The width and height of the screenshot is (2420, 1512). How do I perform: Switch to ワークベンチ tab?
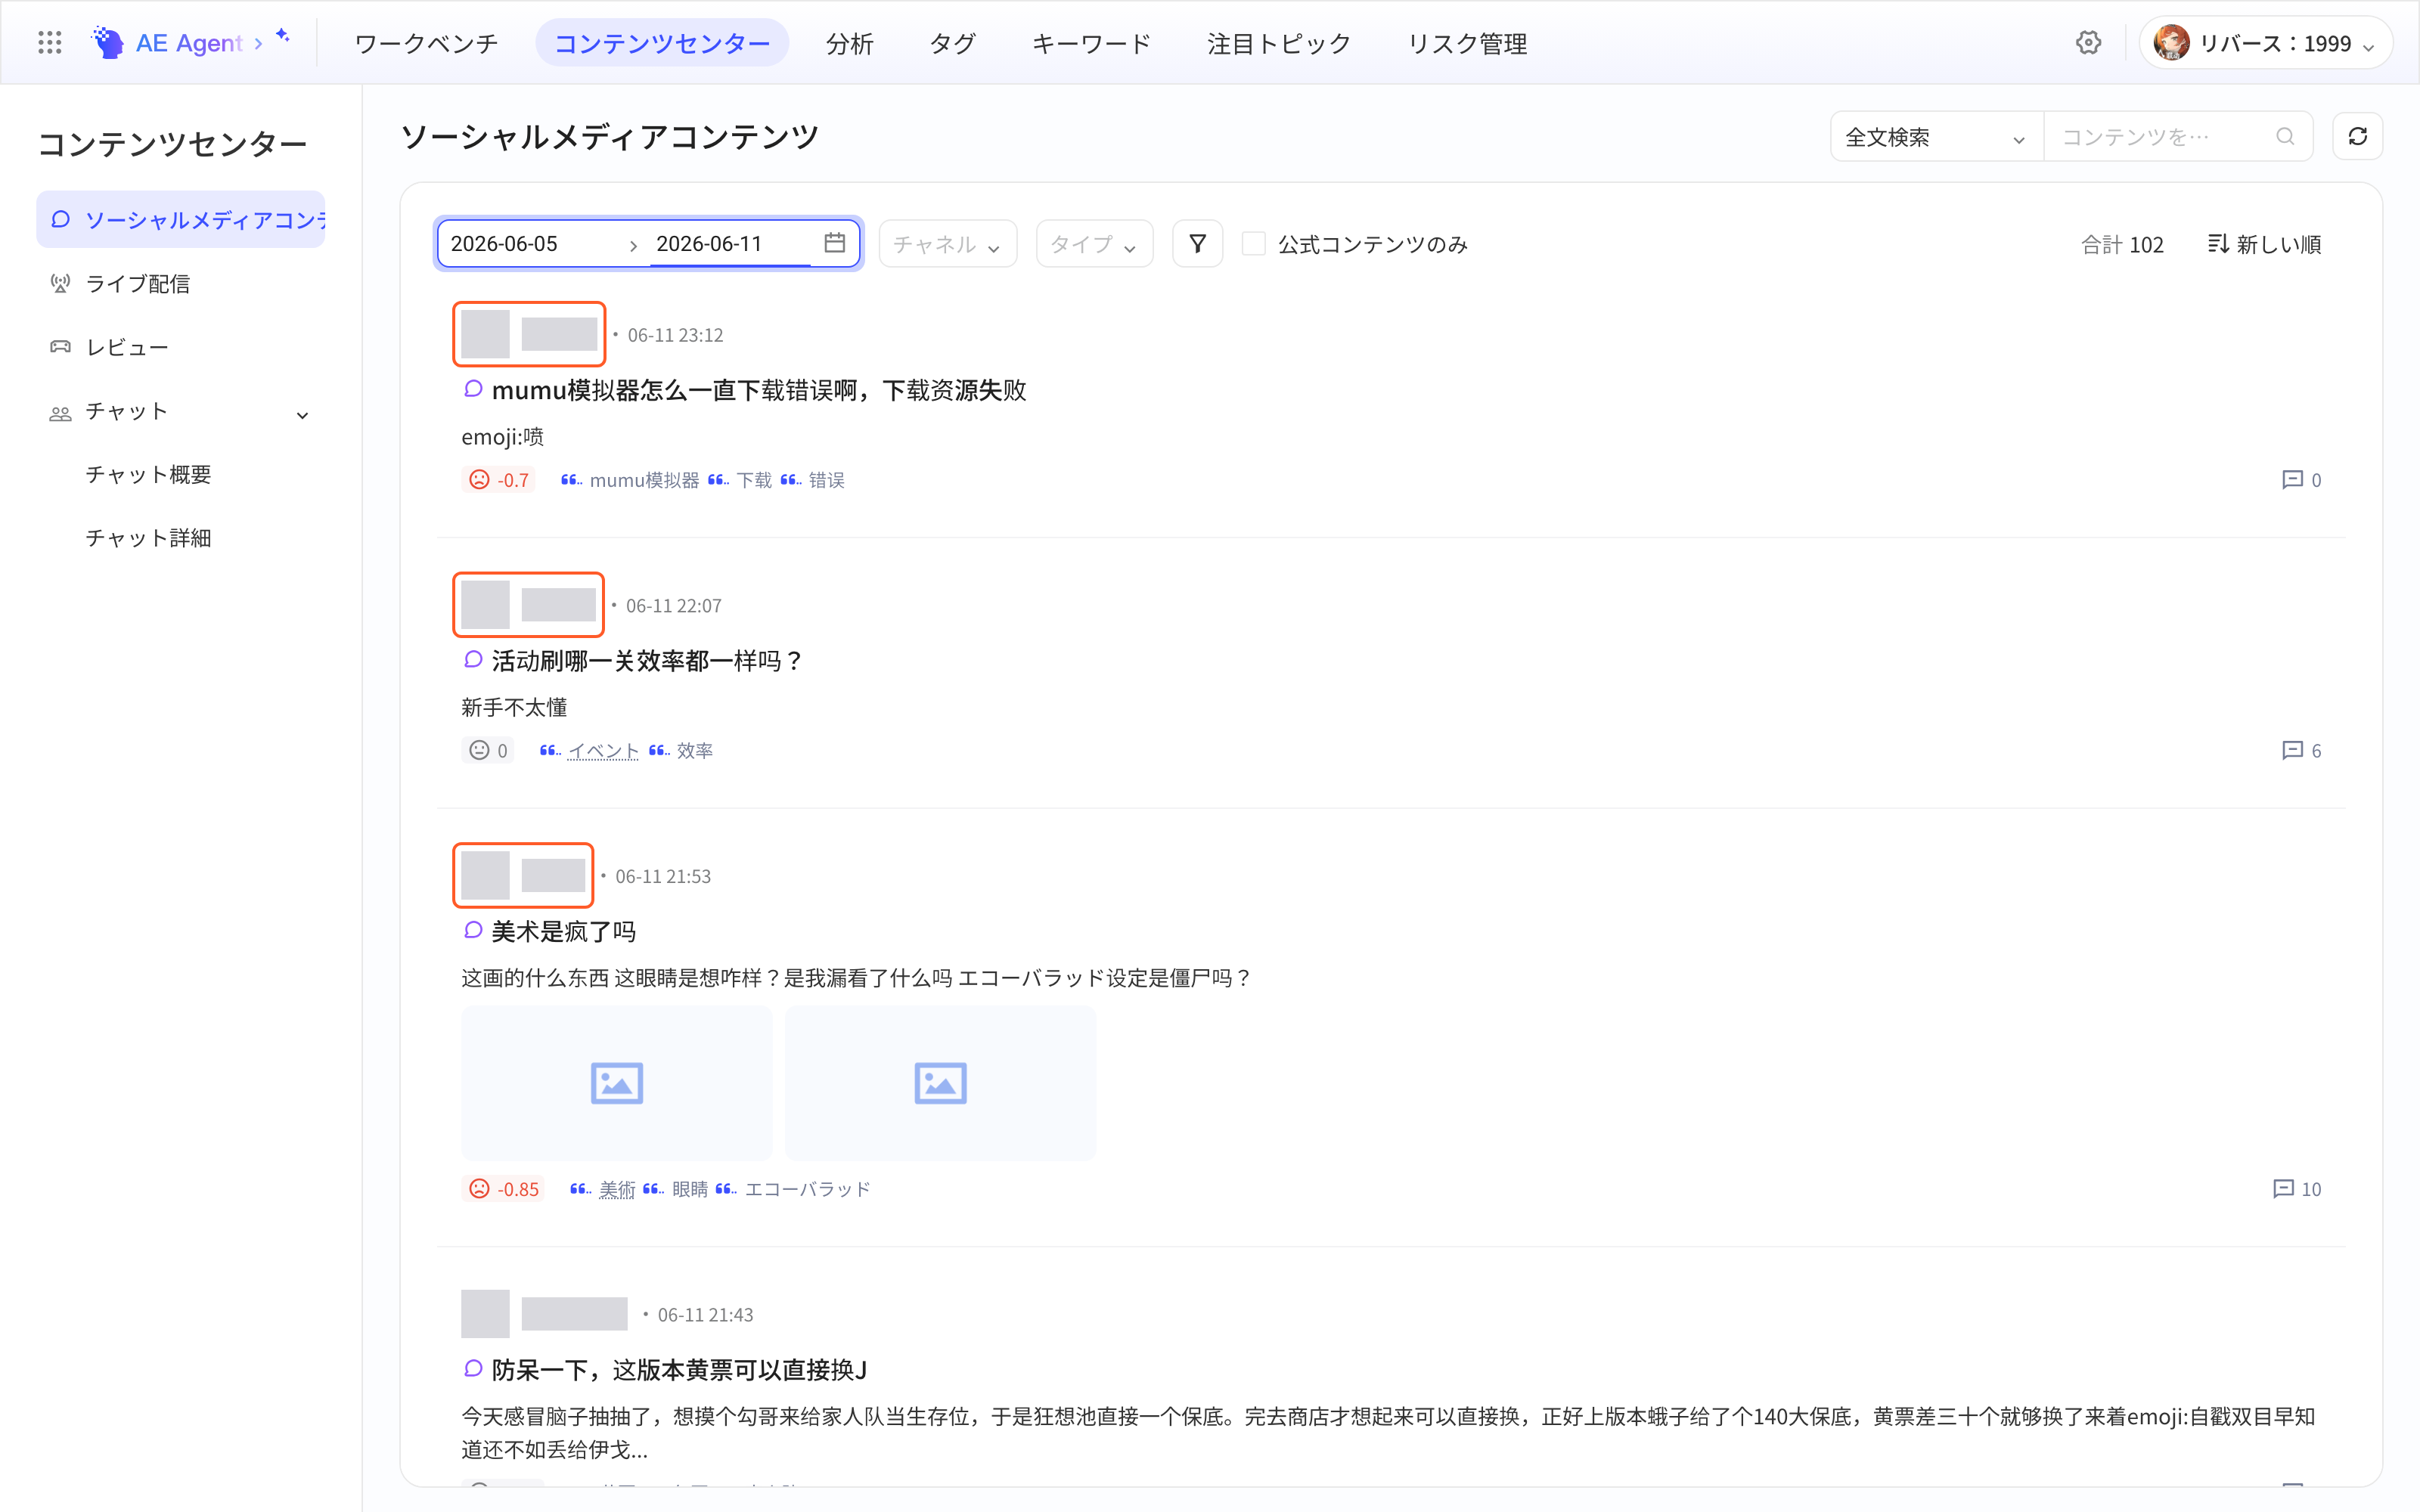click(x=426, y=43)
